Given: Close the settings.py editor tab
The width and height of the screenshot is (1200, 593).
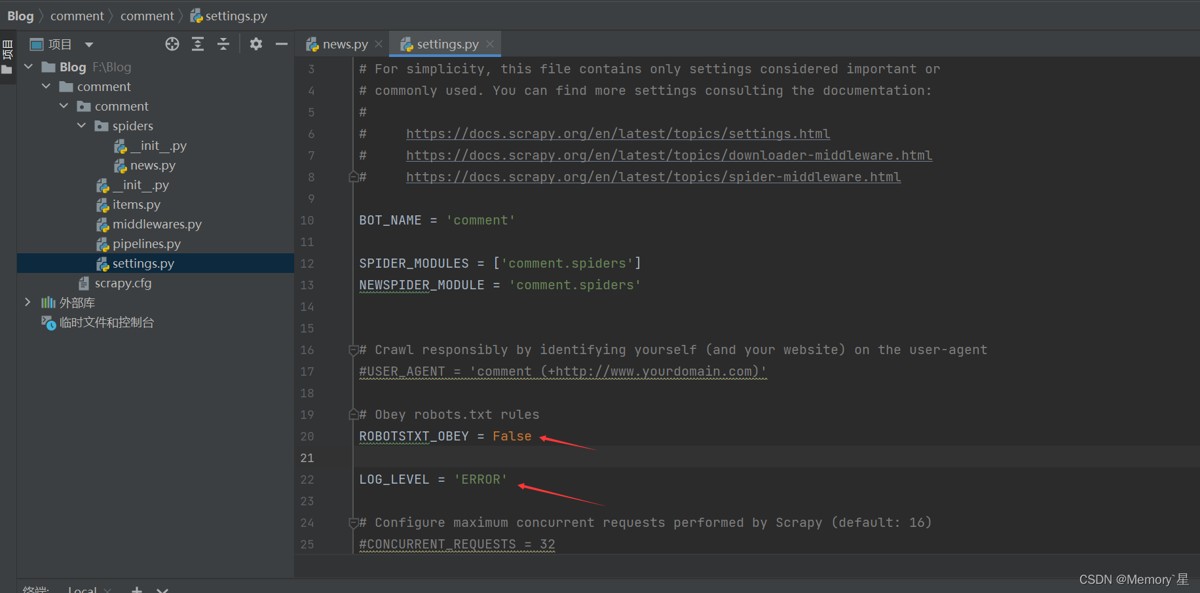Looking at the screenshot, I should coord(490,44).
